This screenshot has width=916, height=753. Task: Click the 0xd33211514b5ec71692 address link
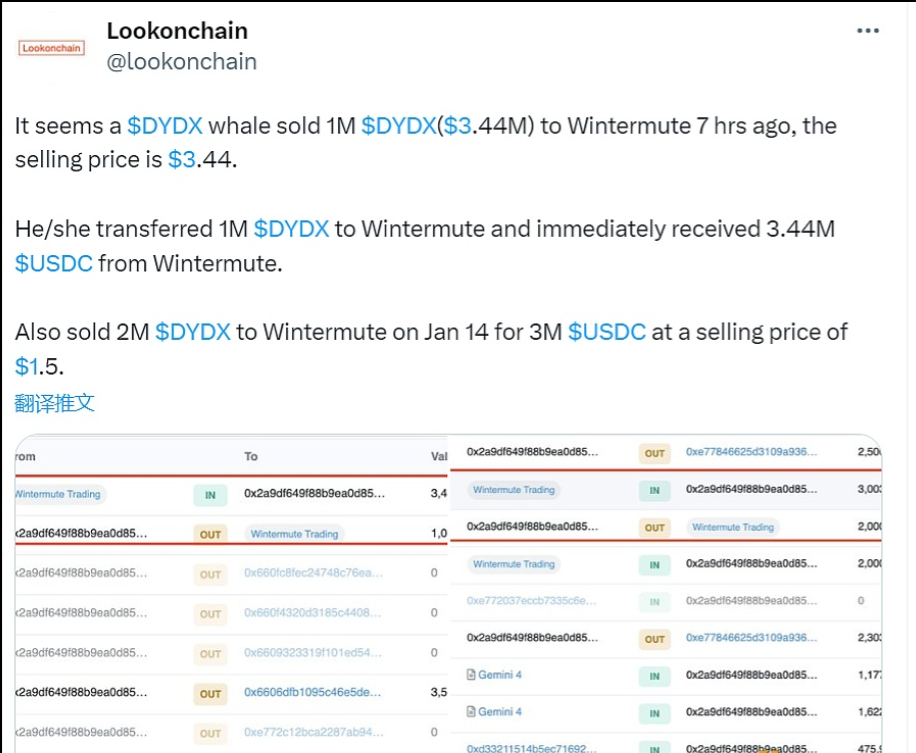(531, 748)
